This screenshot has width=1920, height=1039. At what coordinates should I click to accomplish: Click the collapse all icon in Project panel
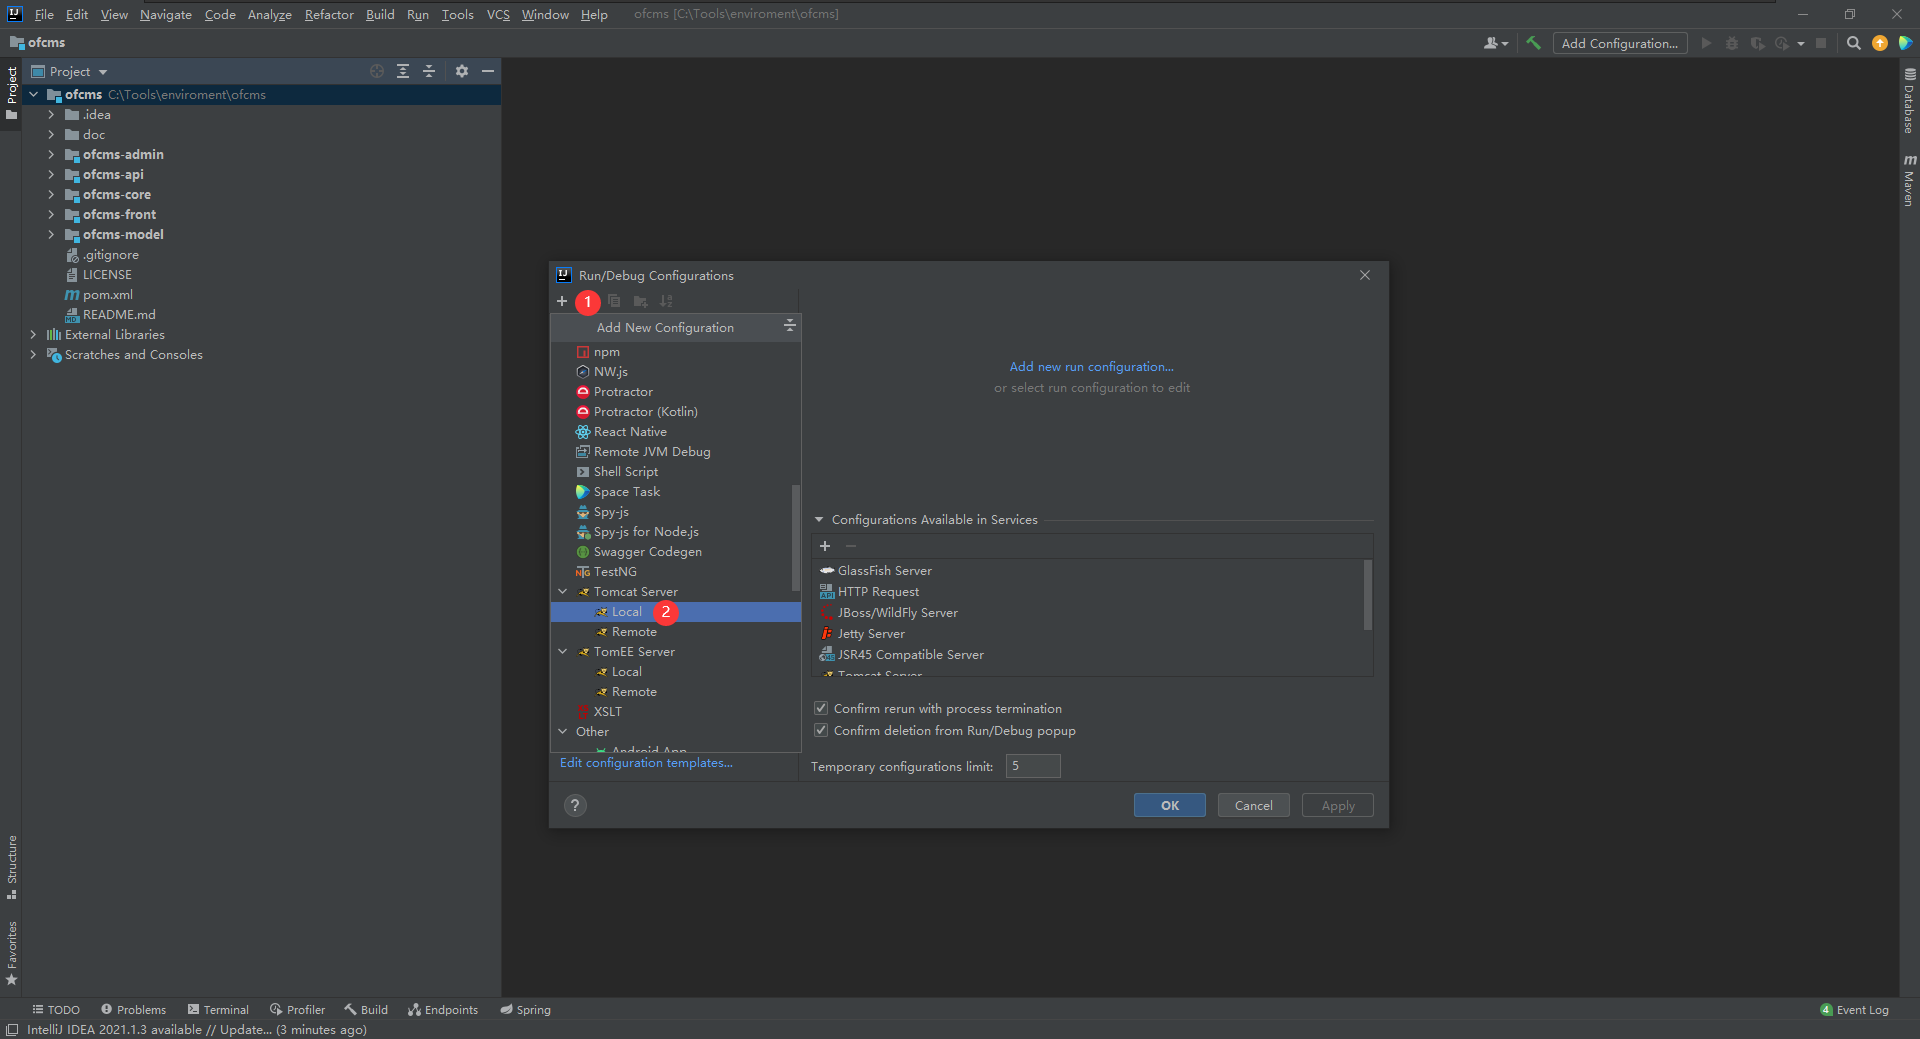(429, 71)
